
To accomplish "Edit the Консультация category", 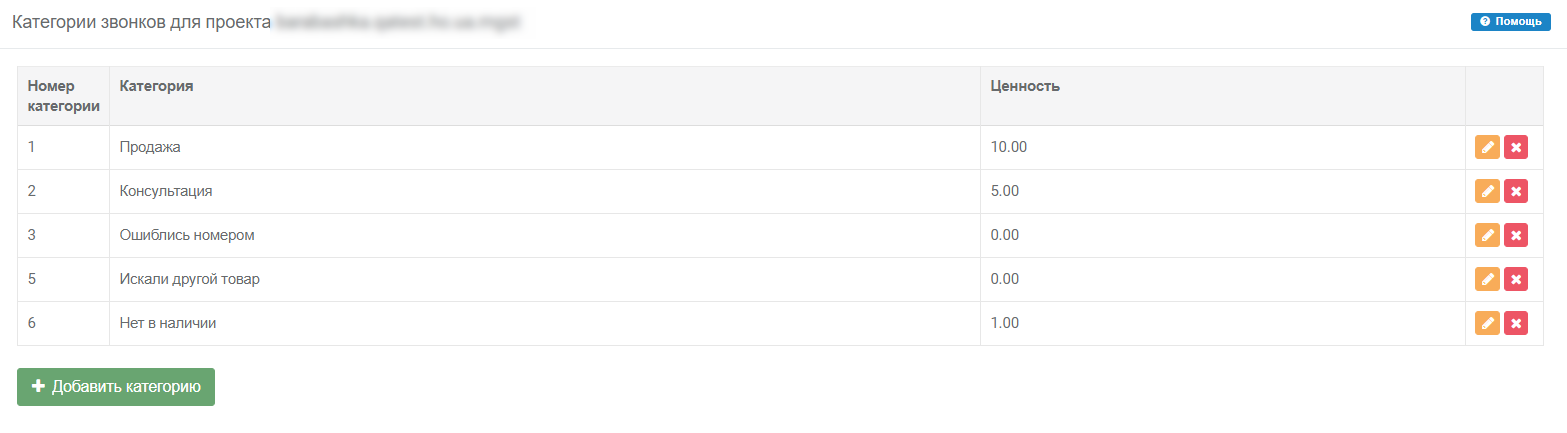I will (x=1487, y=192).
